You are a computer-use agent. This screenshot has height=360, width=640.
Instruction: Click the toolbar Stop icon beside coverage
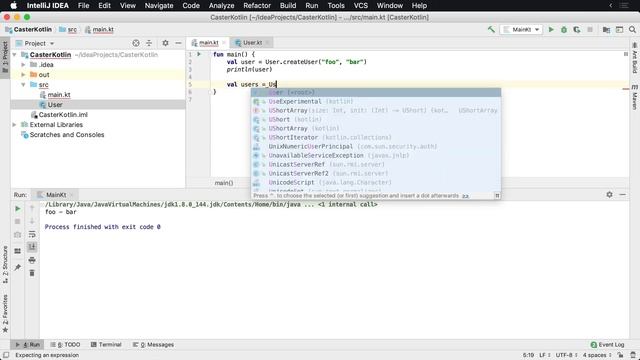click(590, 29)
